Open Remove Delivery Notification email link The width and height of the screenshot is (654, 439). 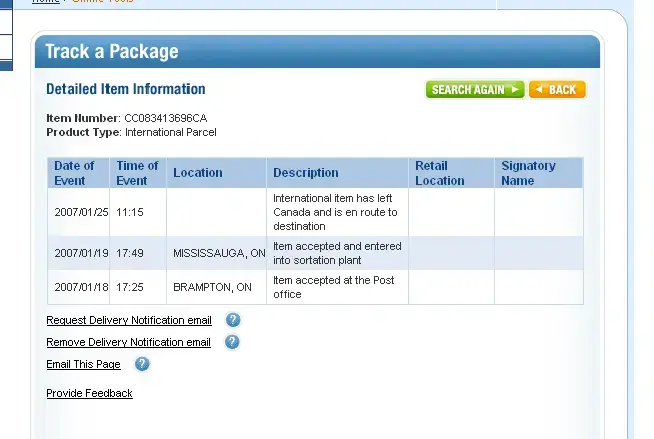[x=128, y=342]
